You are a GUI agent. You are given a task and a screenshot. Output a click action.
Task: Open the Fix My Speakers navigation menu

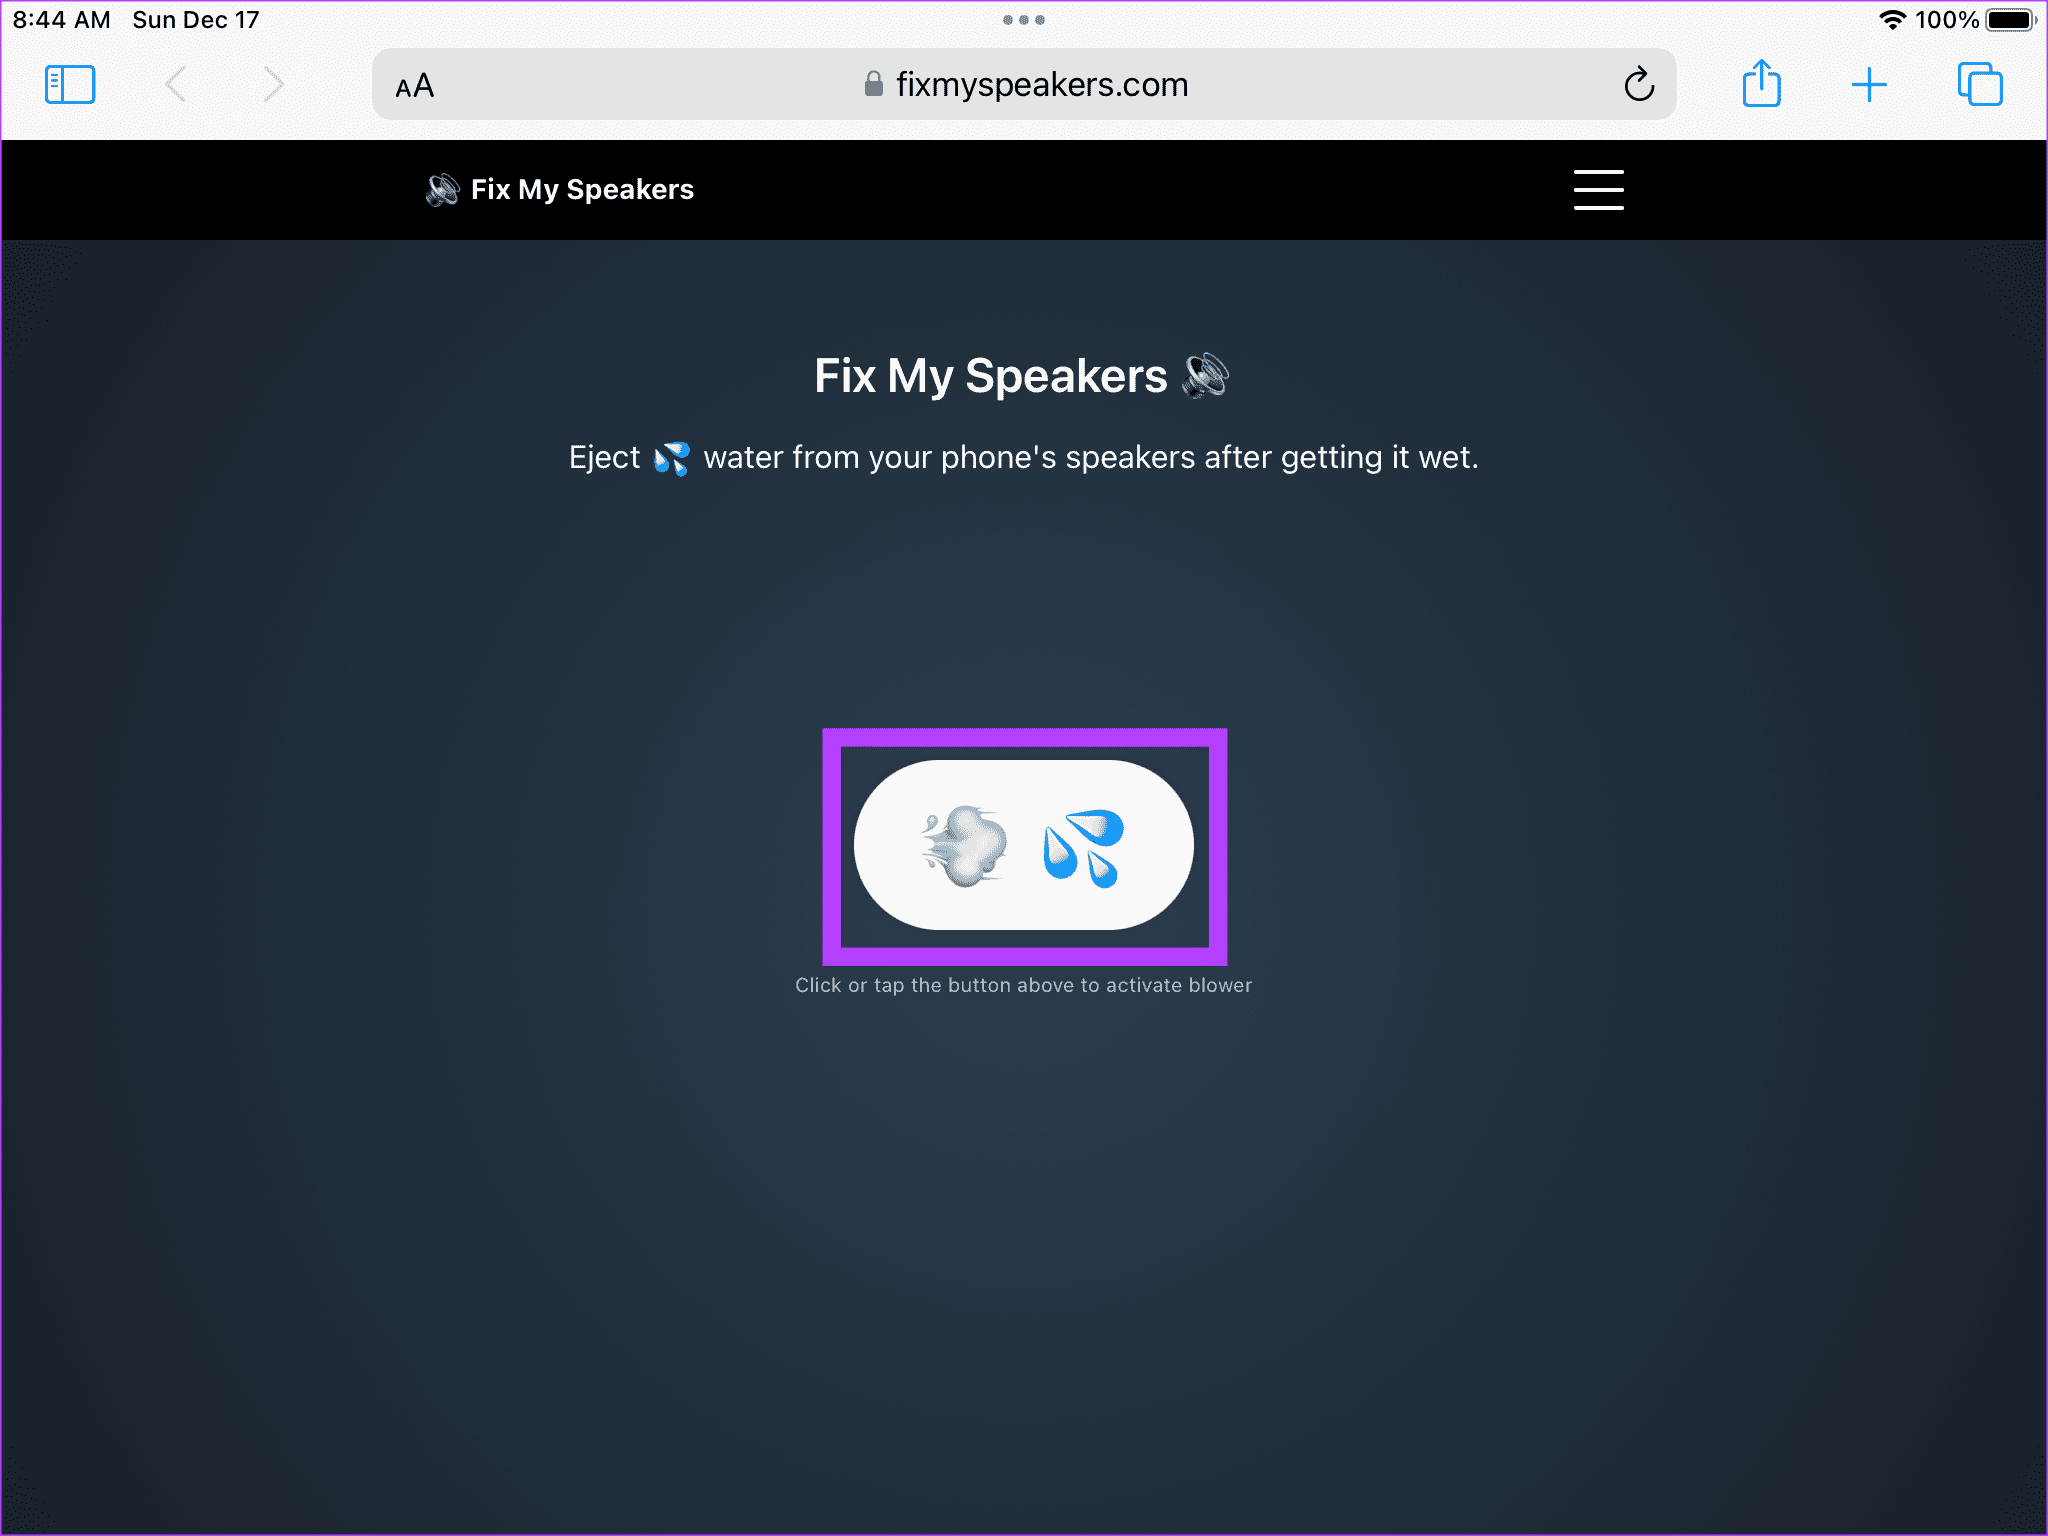click(1598, 189)
